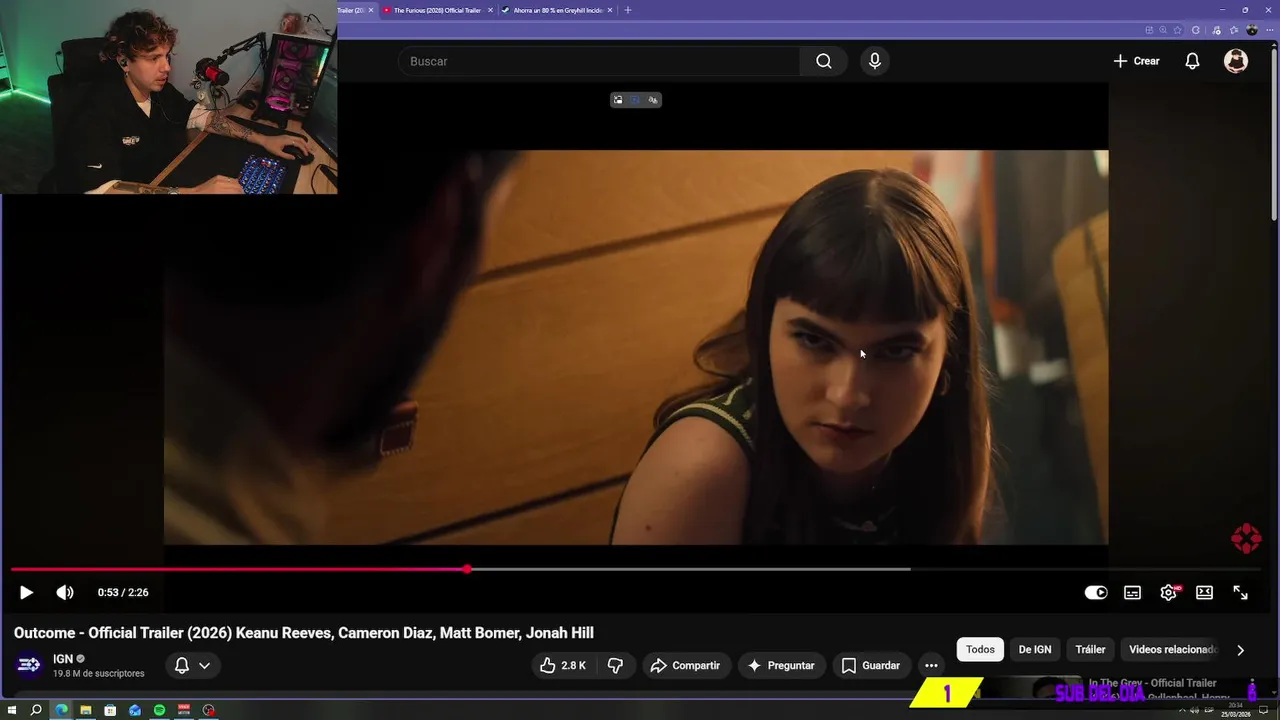Select the Videos relacionados filter chip
This screenshot has width=1280, height=720.
[1172, 649]
